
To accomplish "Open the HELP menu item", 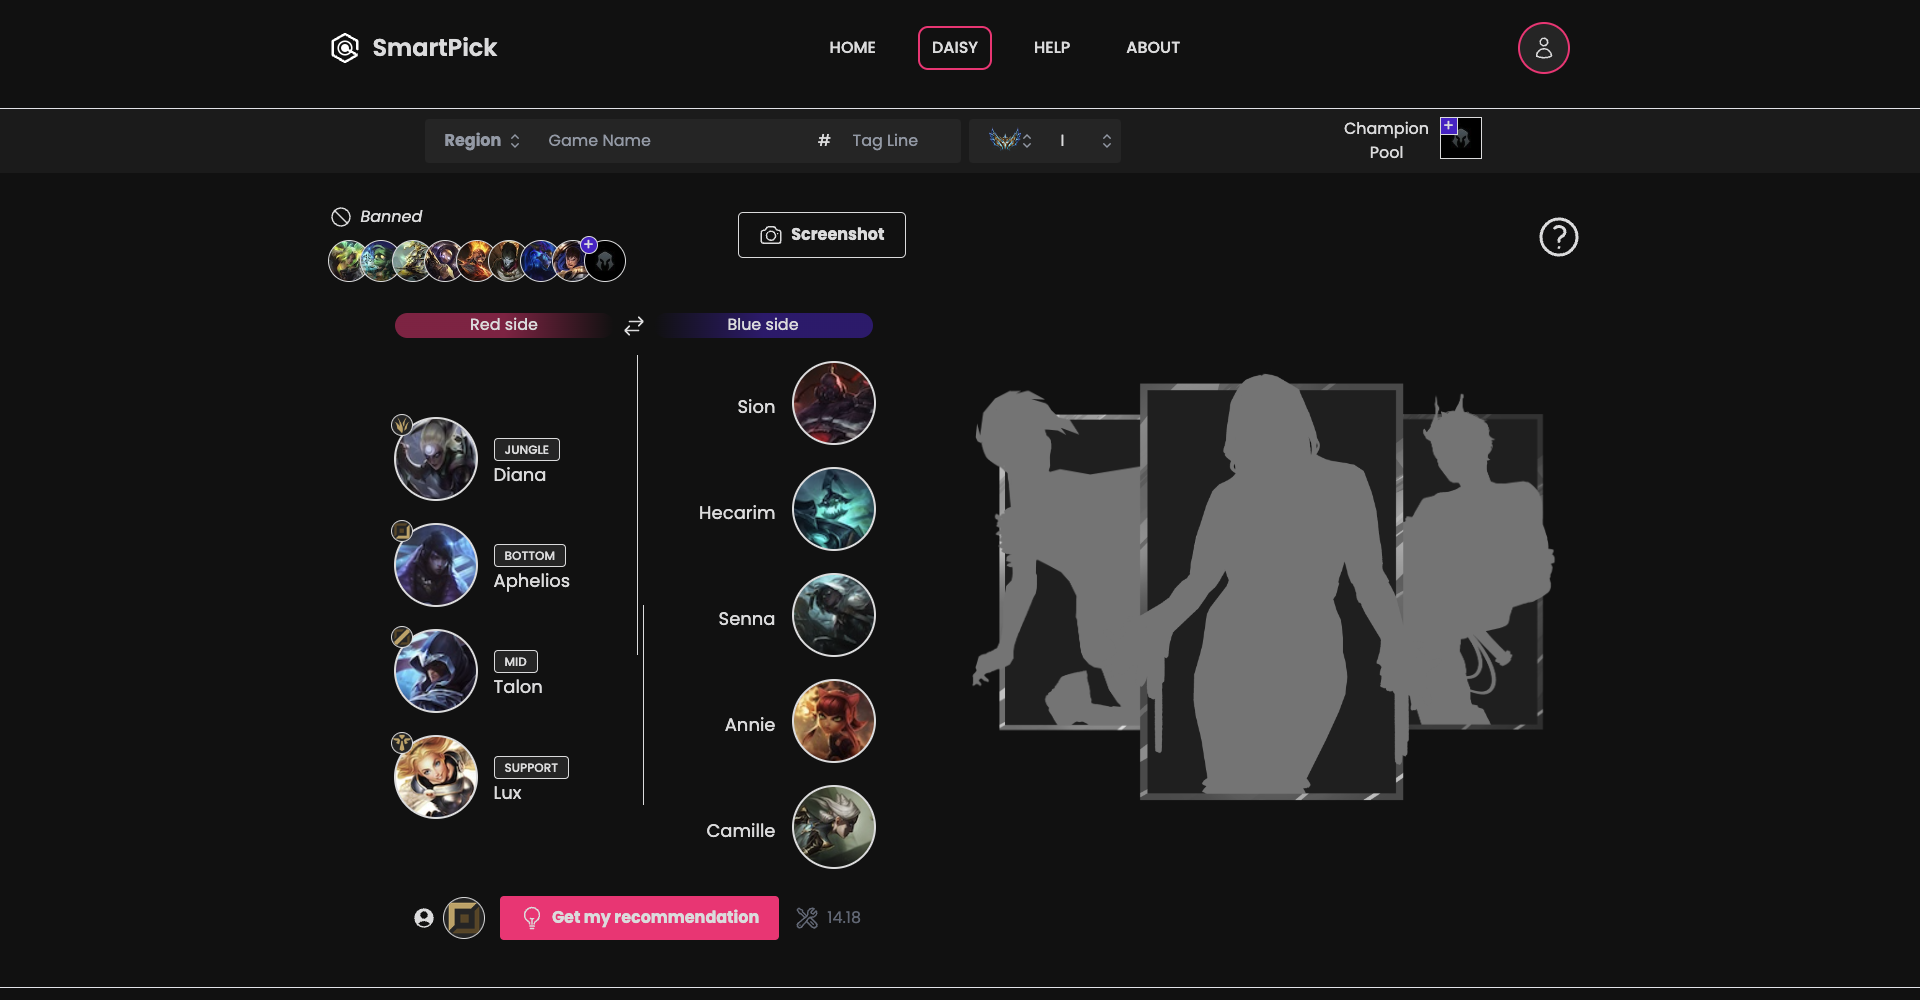I will [1052, 48].
